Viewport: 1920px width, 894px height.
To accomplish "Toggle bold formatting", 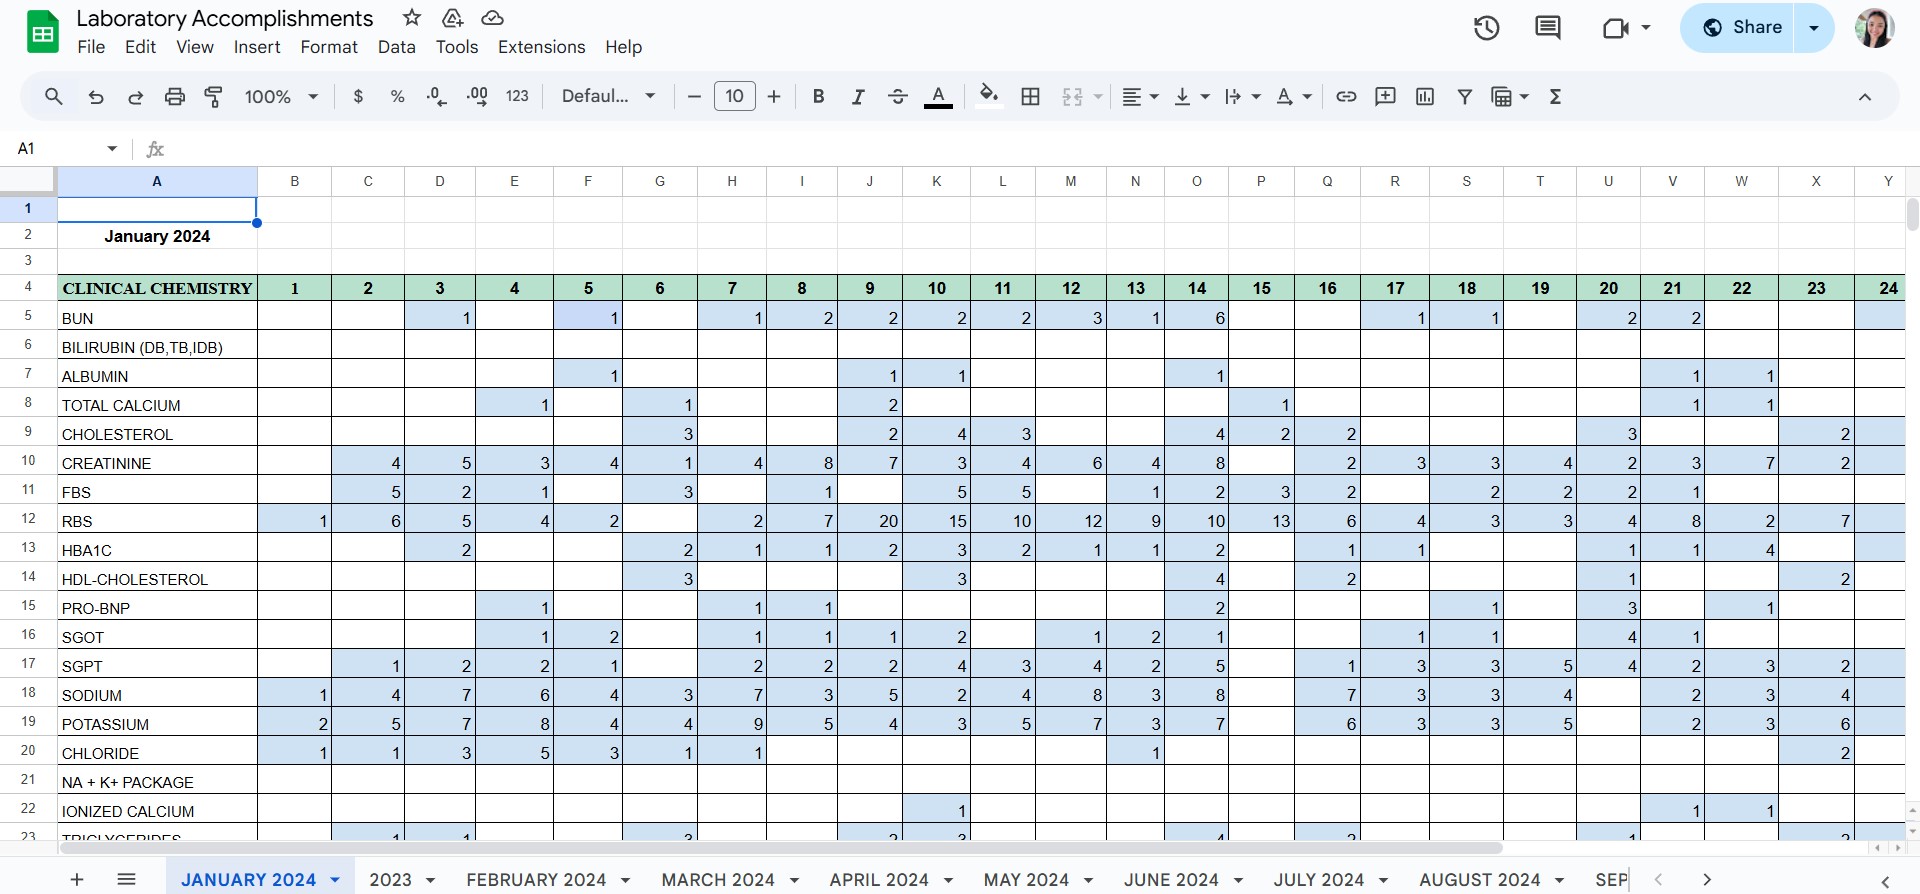I will click(818, 97).
